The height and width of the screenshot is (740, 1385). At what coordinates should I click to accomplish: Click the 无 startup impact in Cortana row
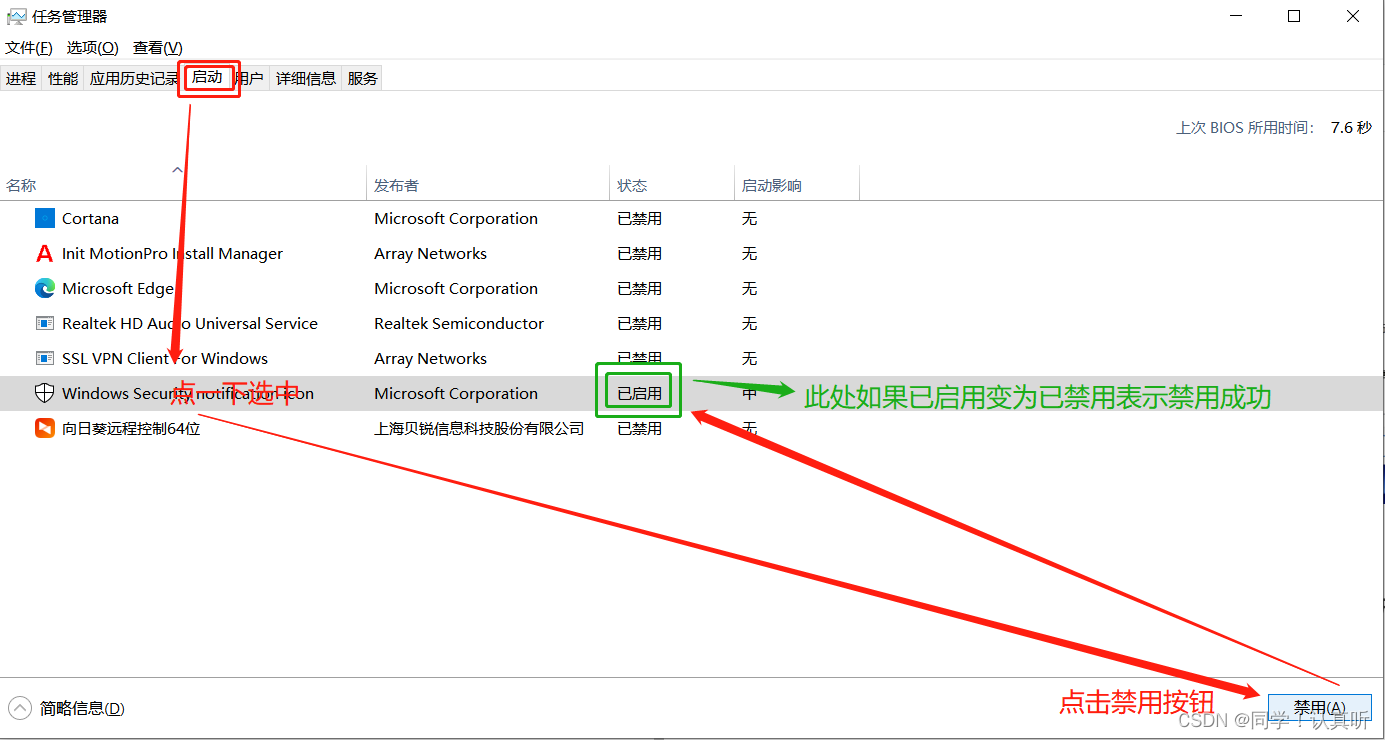click(749, 218)
